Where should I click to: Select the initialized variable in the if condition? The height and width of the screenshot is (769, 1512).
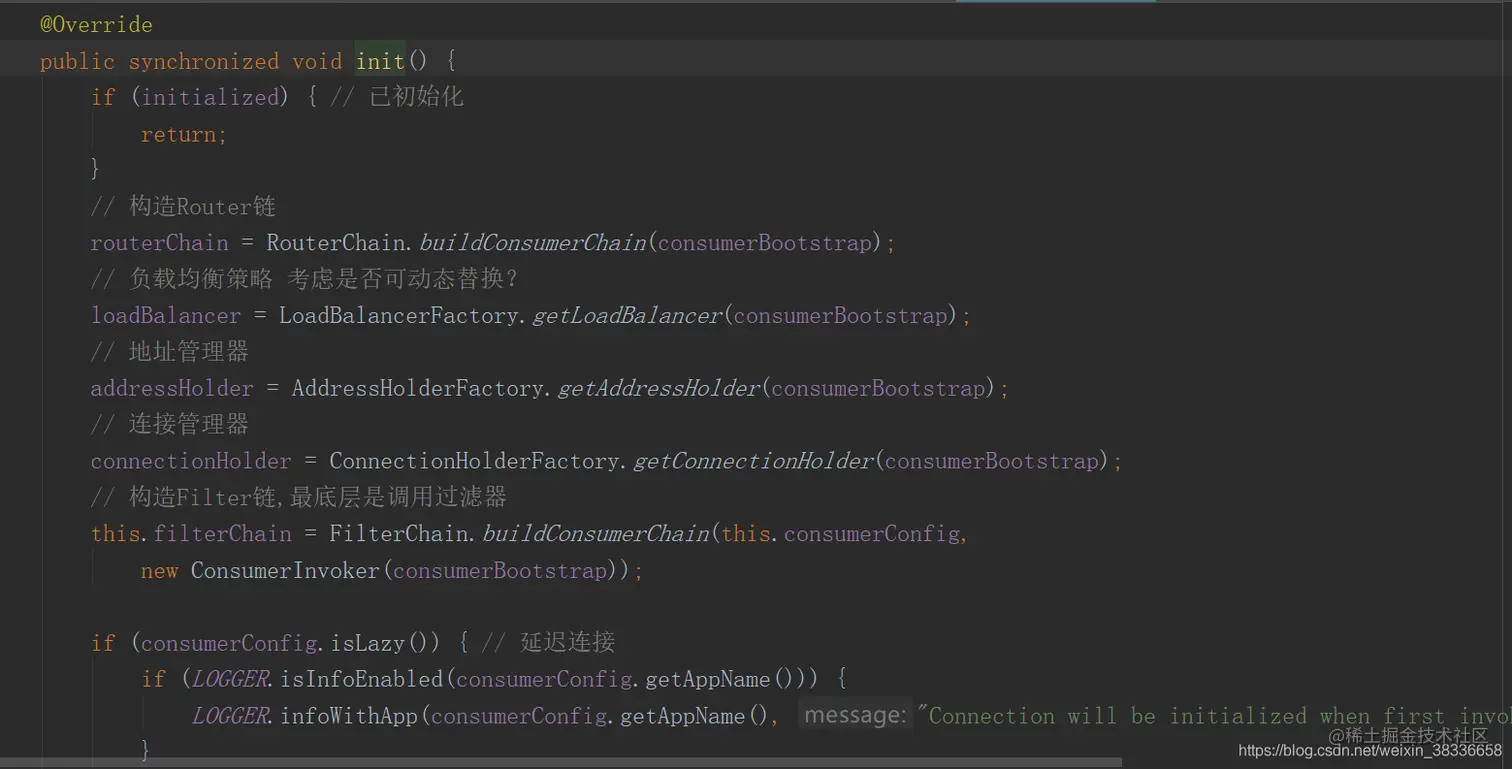coord(210,97)
